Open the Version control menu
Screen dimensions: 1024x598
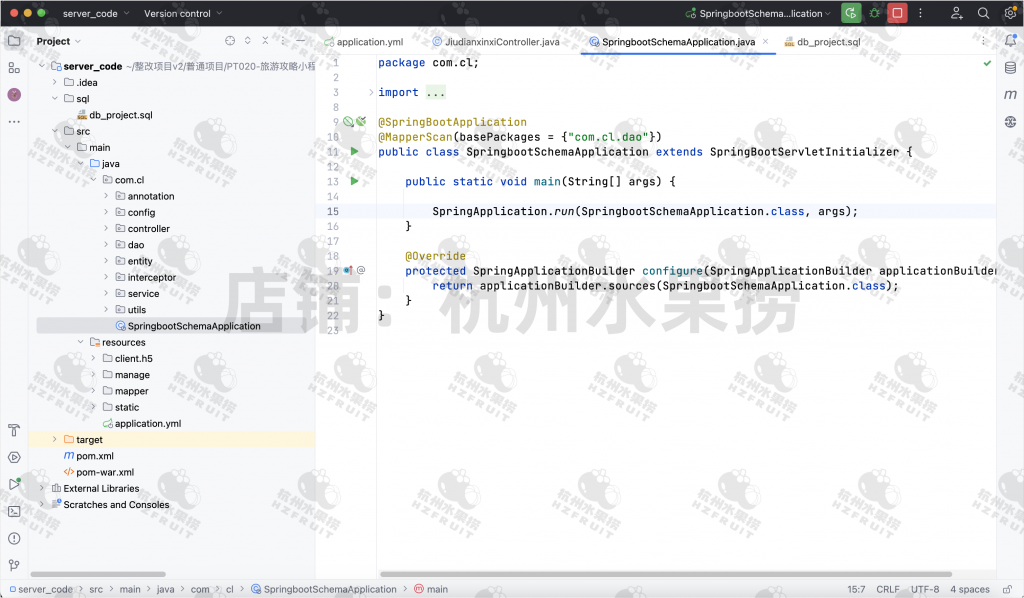182,13
